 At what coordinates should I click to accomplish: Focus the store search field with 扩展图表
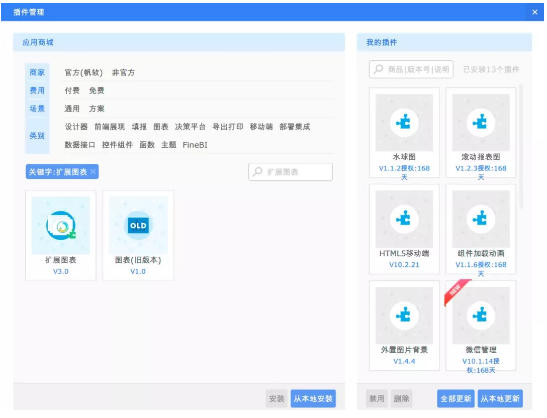point(290,172)
